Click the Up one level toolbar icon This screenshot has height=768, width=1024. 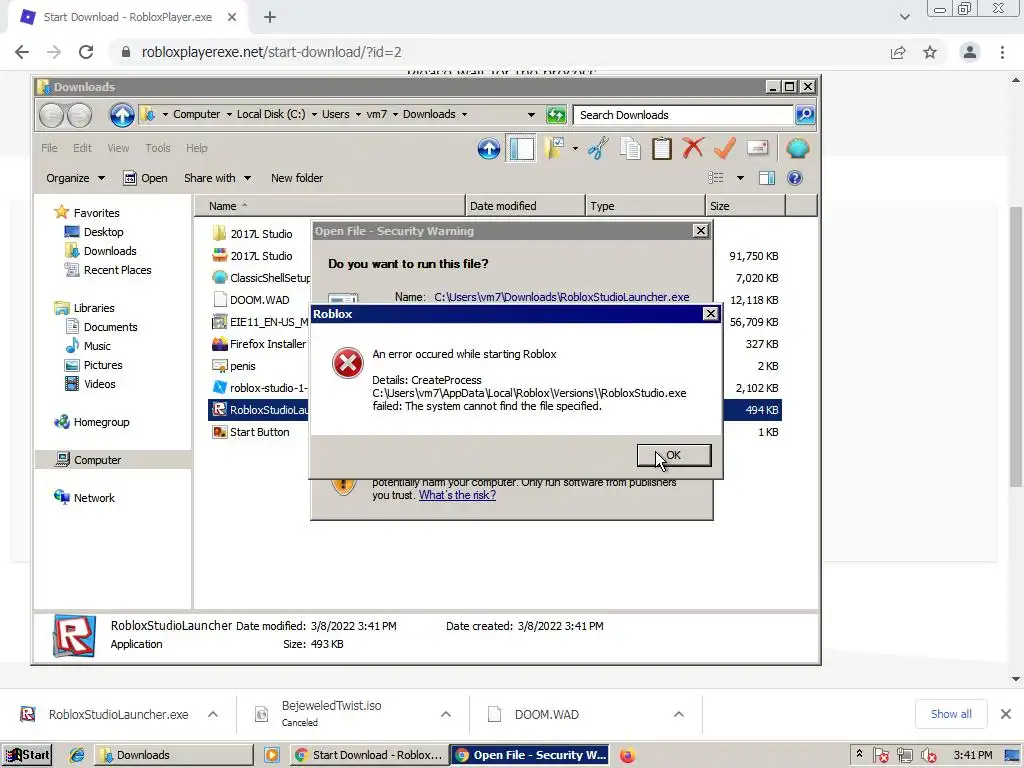pos(488,149)
